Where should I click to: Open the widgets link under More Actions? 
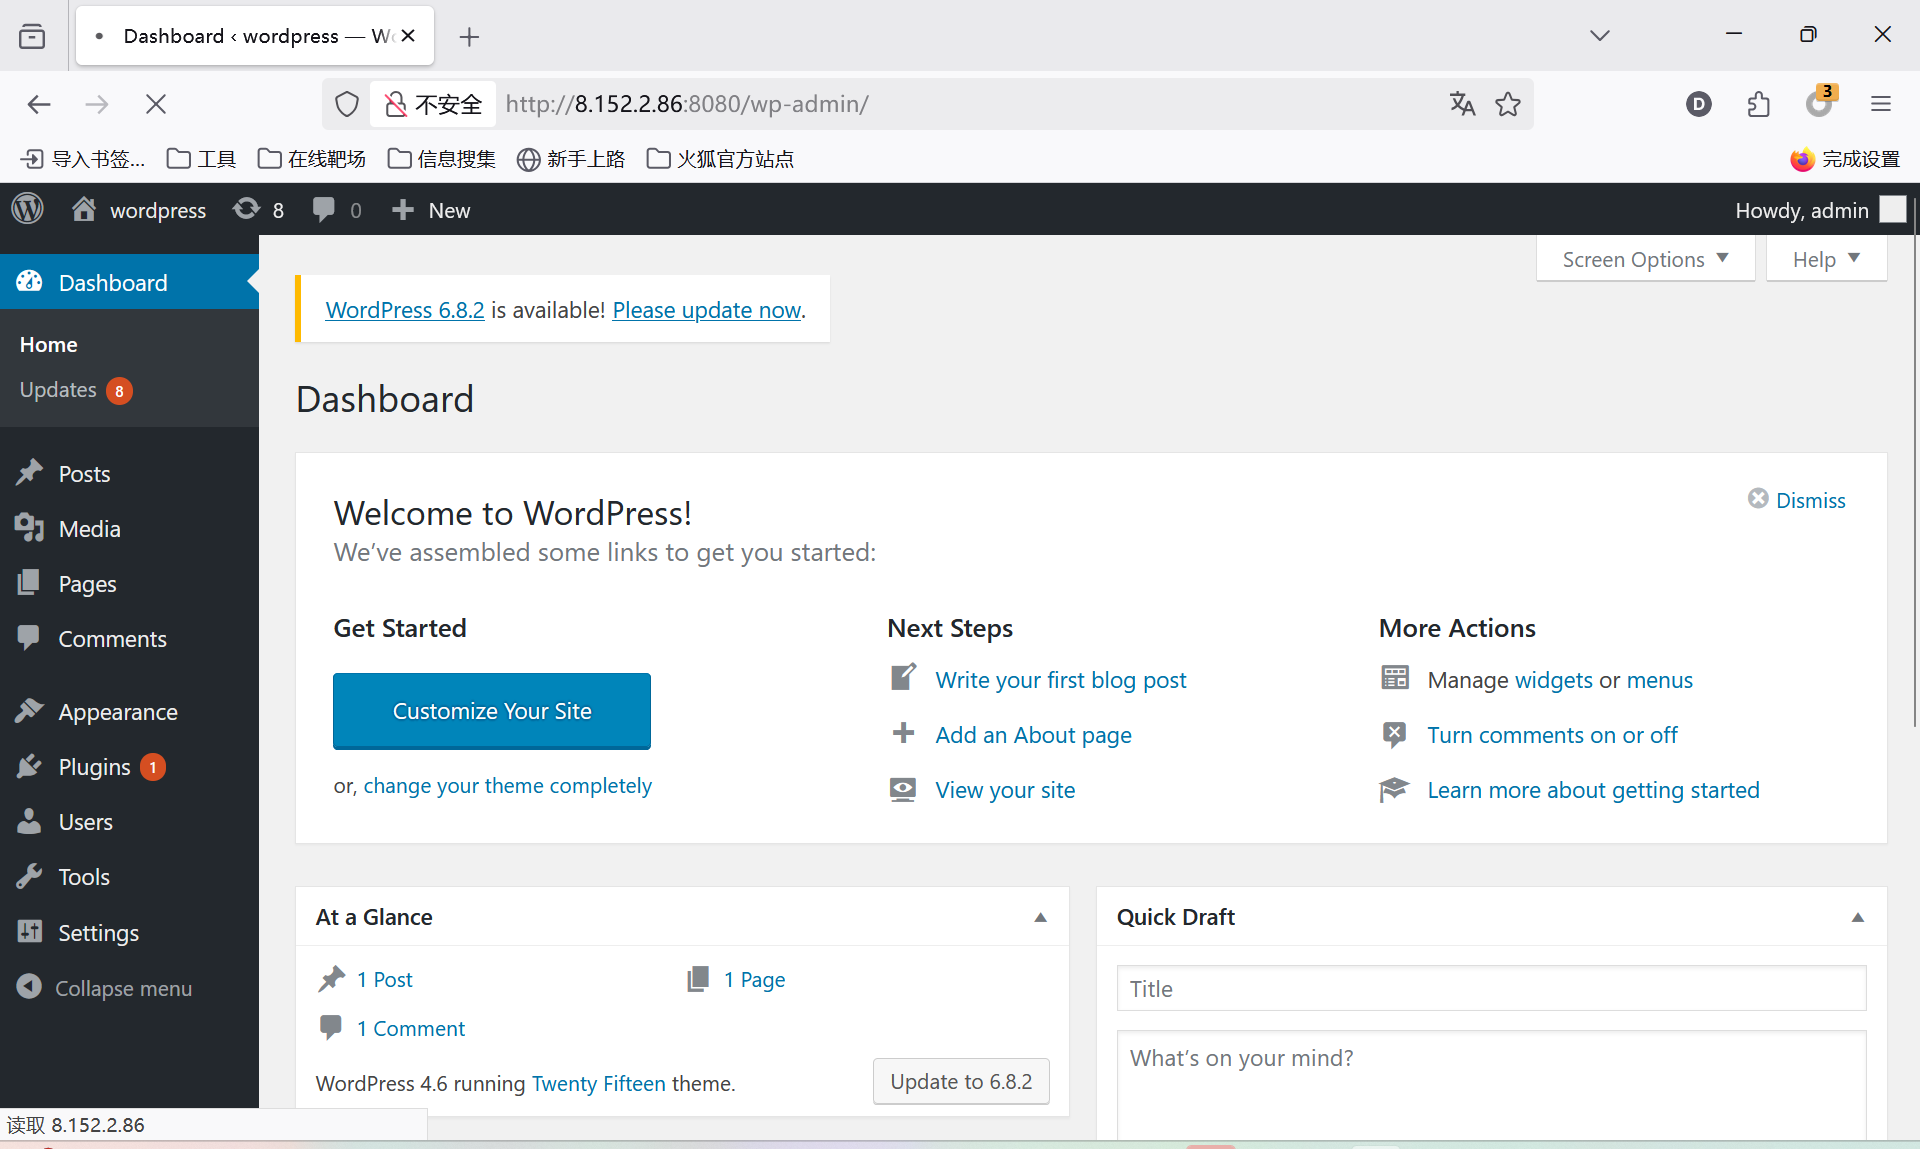tap(1554, 680)
